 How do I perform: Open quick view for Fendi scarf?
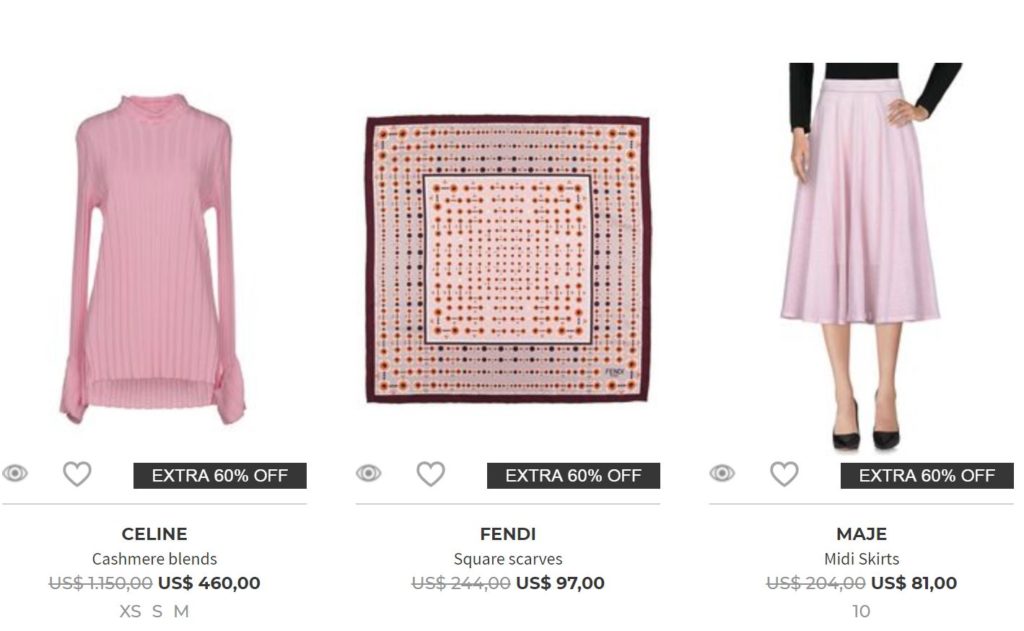coord(368,473)
